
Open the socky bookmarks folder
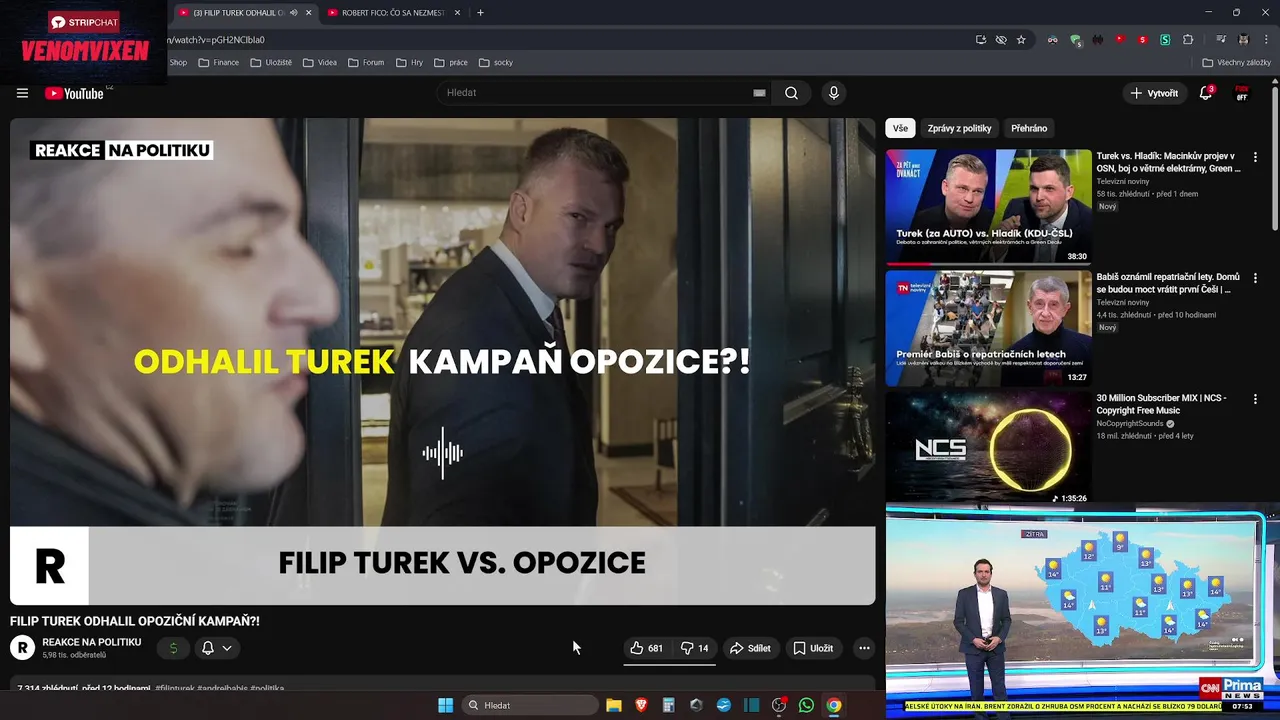(x=496, y=62)
